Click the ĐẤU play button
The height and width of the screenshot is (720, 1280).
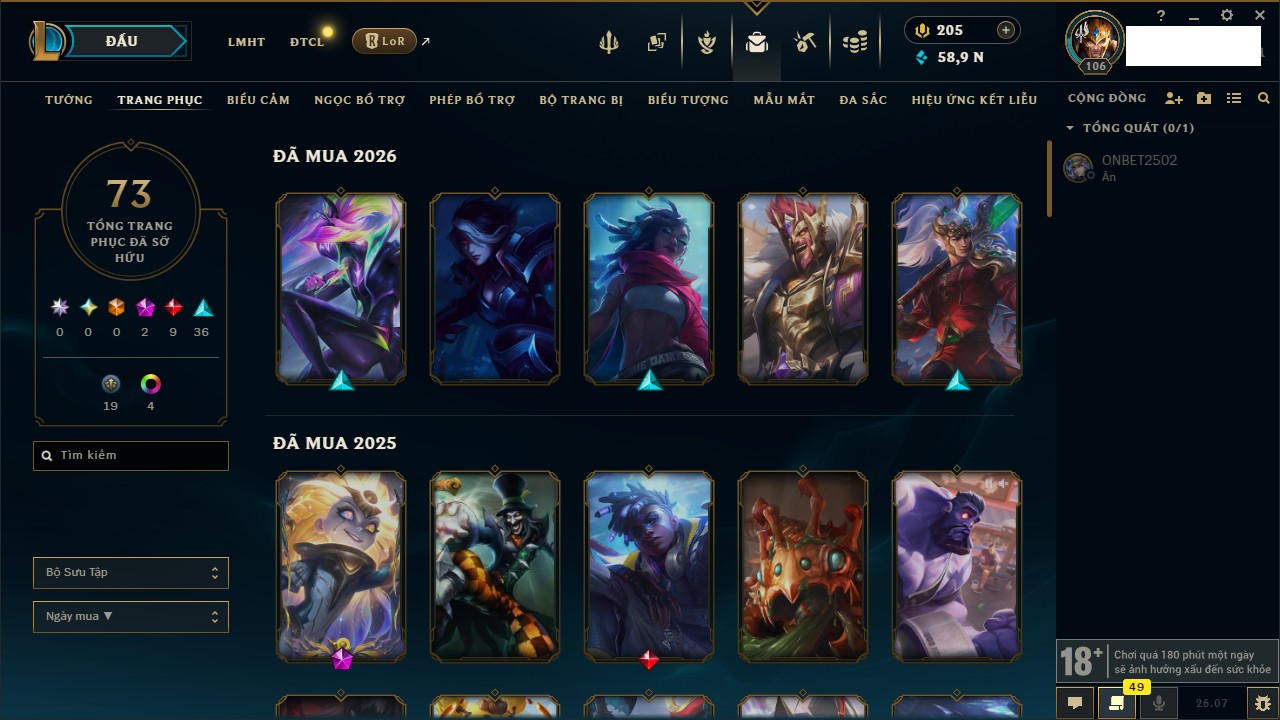point(122,41)
